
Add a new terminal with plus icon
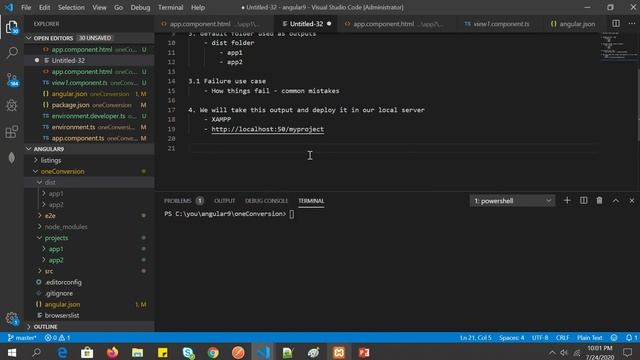point(567,200)
